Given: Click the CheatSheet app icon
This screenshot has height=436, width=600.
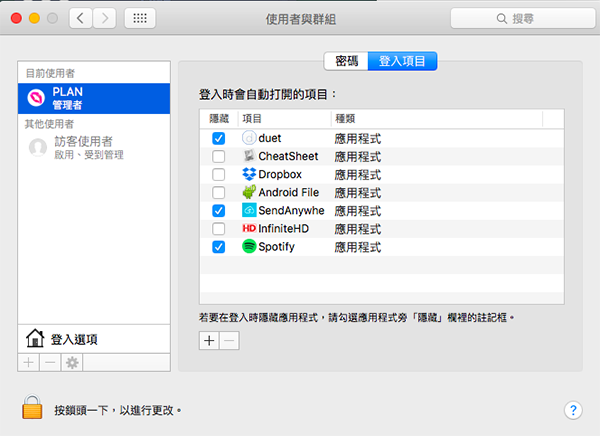Looking at the screenshot, I should coord(249,156).
